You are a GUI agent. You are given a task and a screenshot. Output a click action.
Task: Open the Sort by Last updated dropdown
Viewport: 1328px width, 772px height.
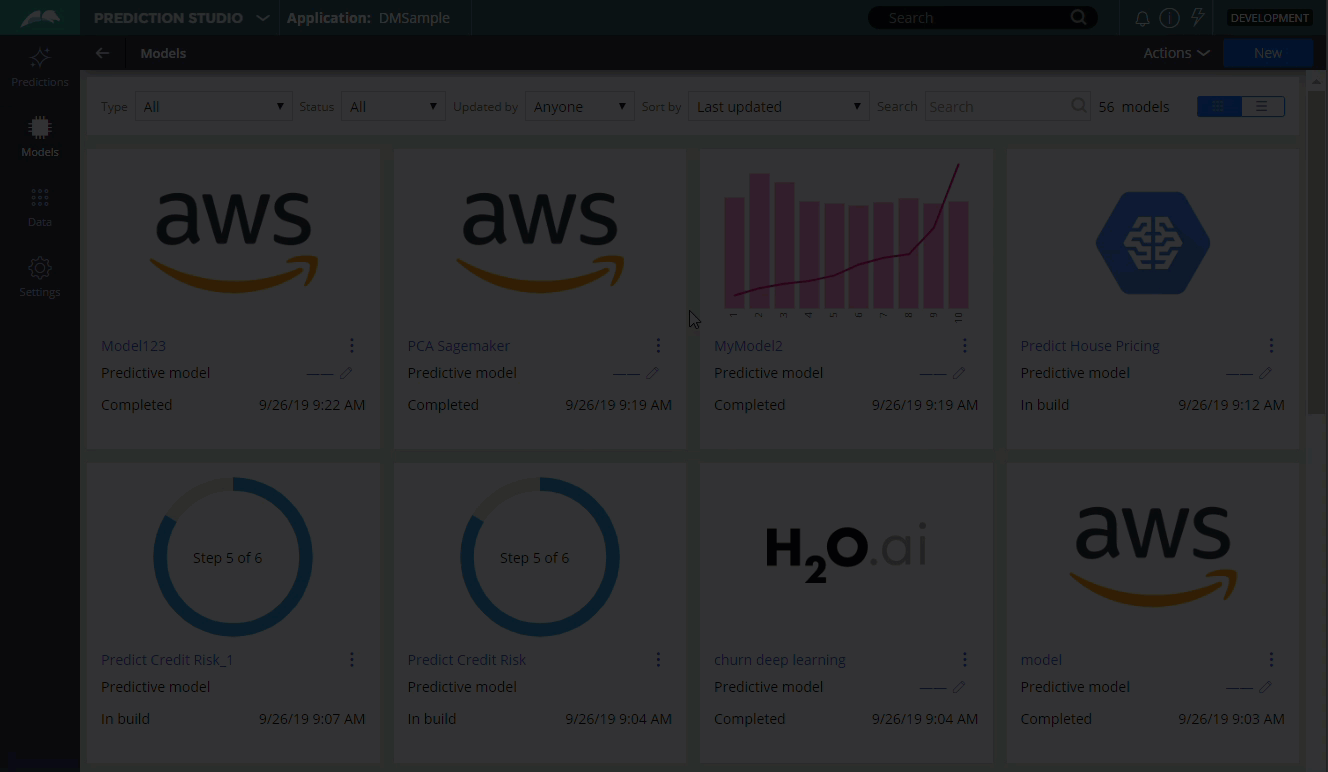[x=778, y=107]
